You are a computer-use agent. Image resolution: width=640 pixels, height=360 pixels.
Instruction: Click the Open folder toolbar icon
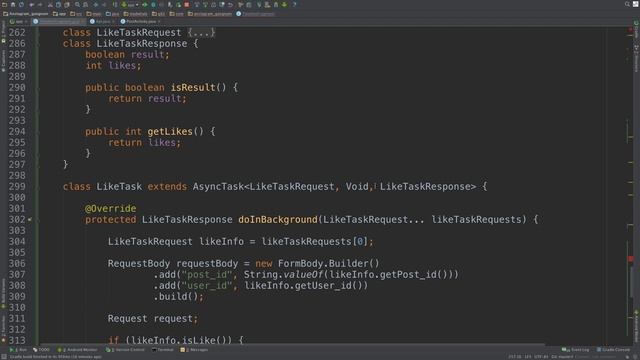tap(4, 4)
